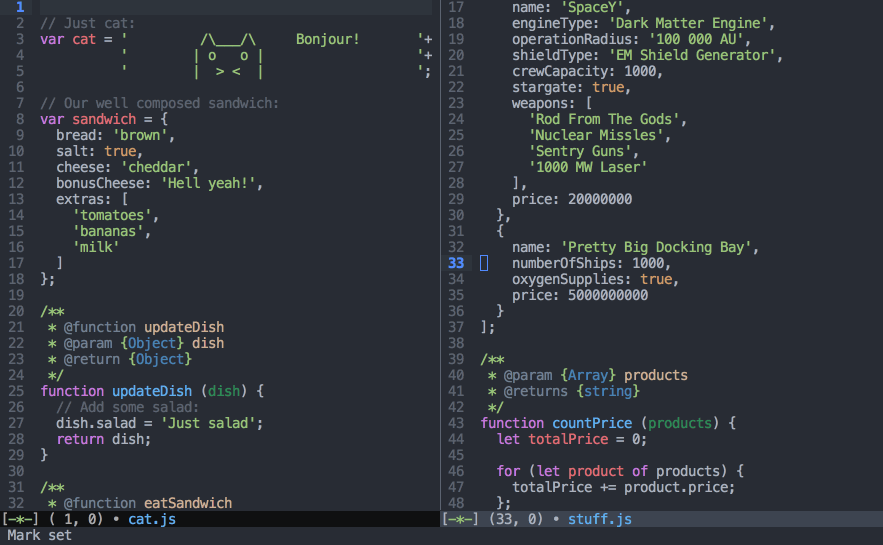Click the 'stargate: true' line
Viewport: 883px width, 545px height.
[x=572, y=87]
